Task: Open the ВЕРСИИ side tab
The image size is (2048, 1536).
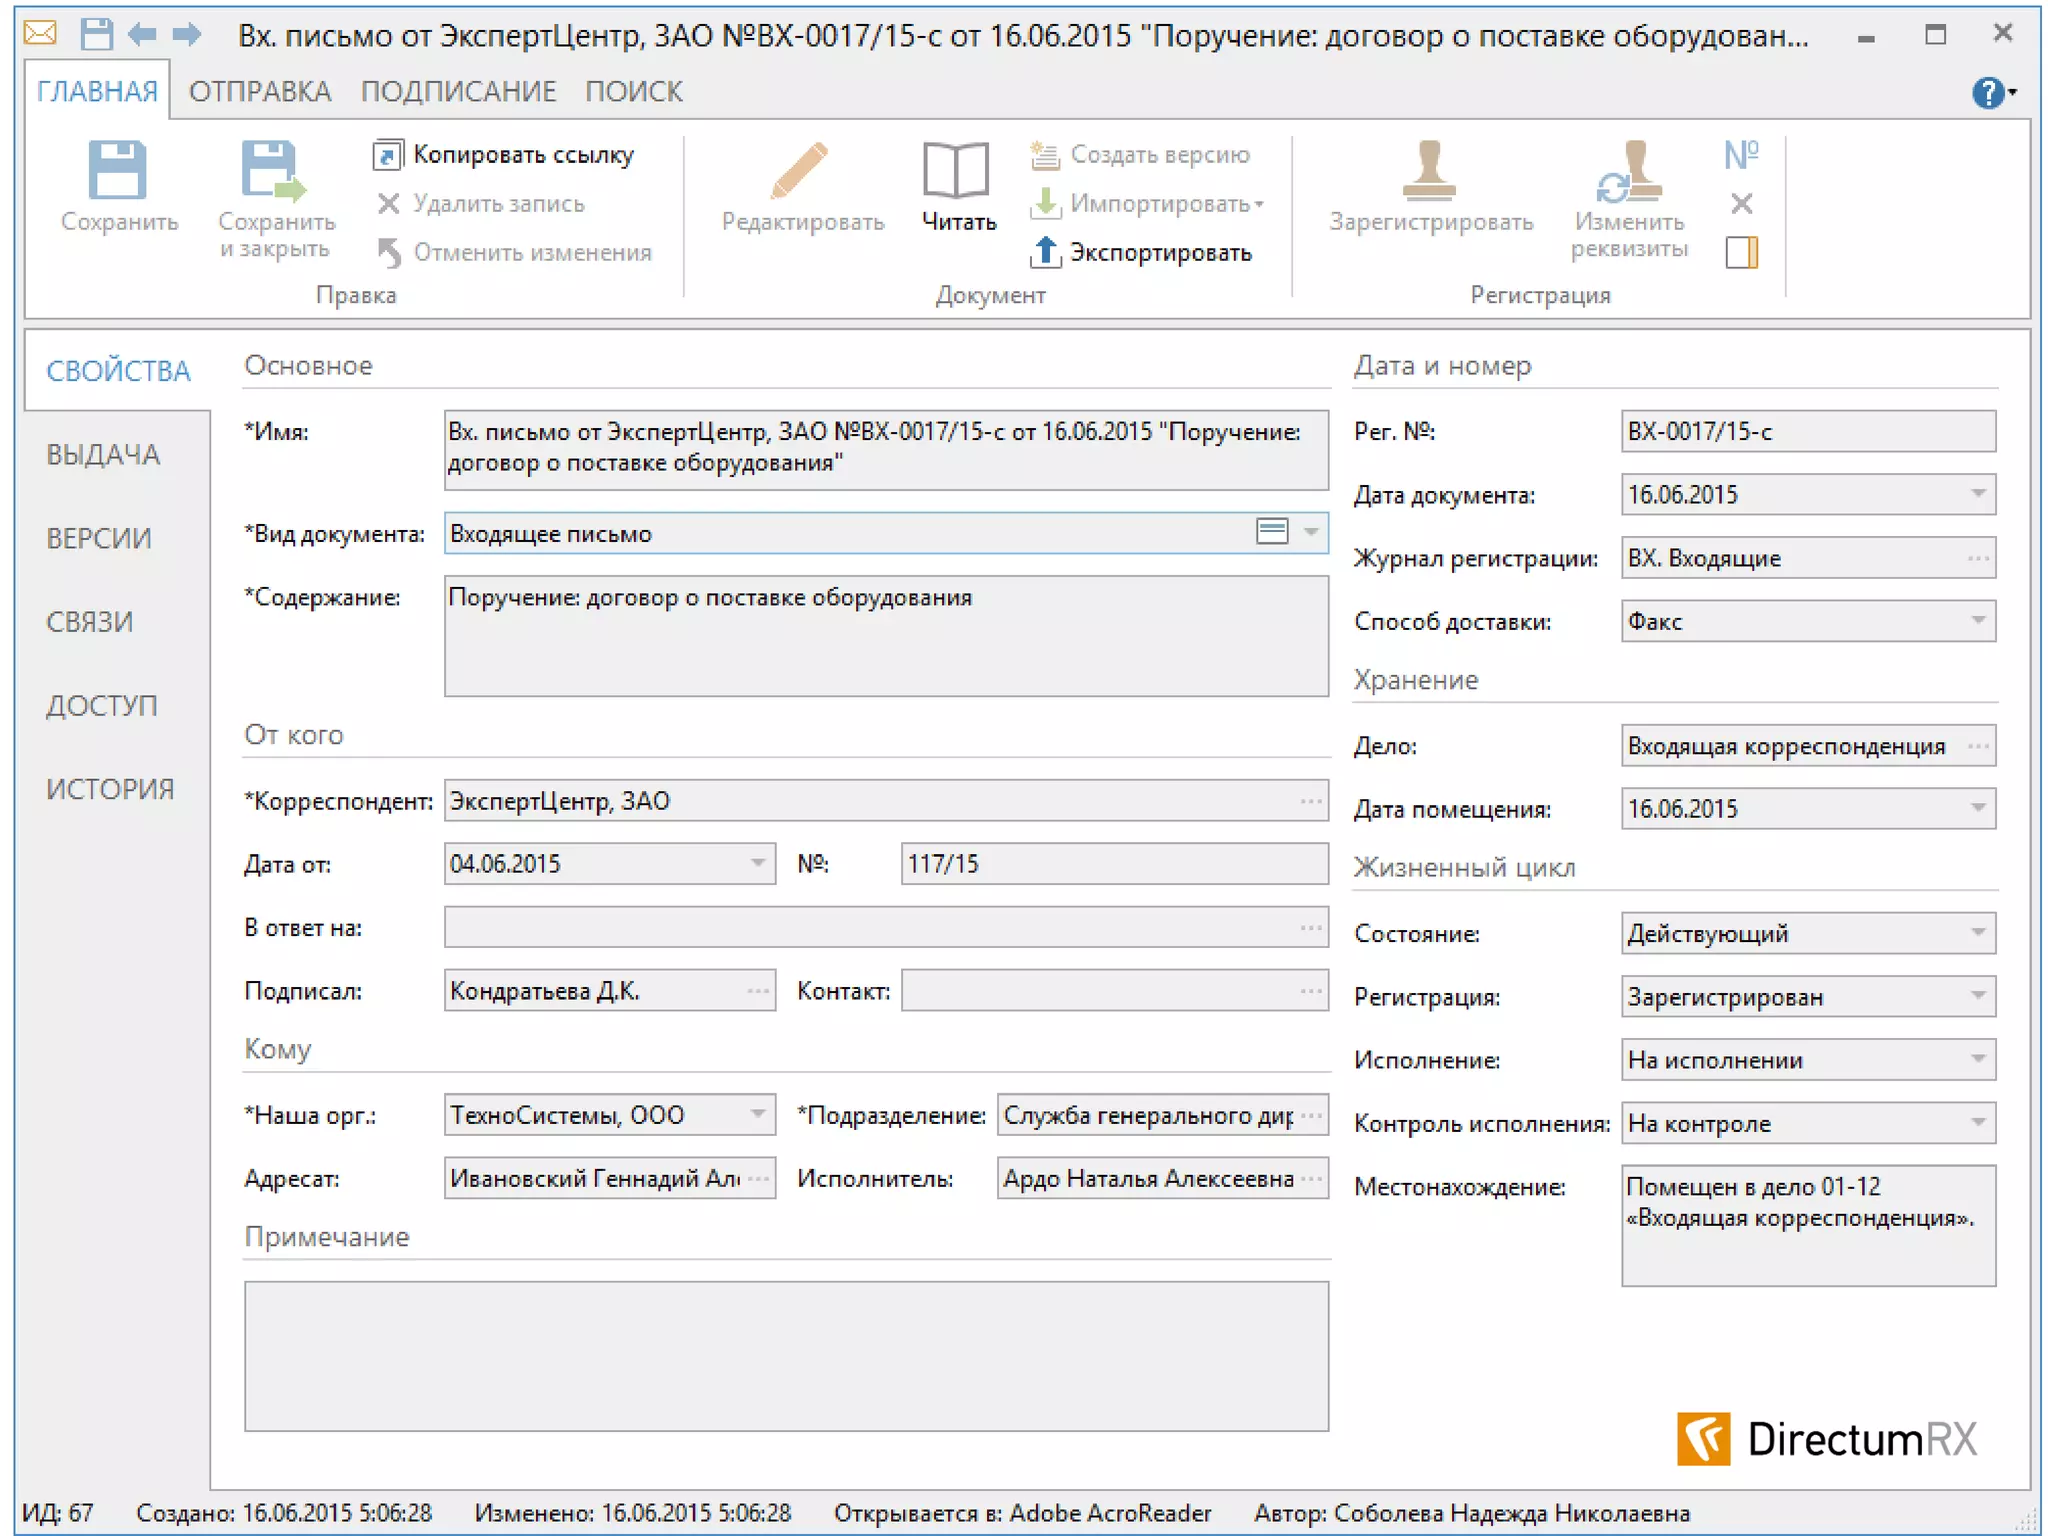Action: (99, 538)
